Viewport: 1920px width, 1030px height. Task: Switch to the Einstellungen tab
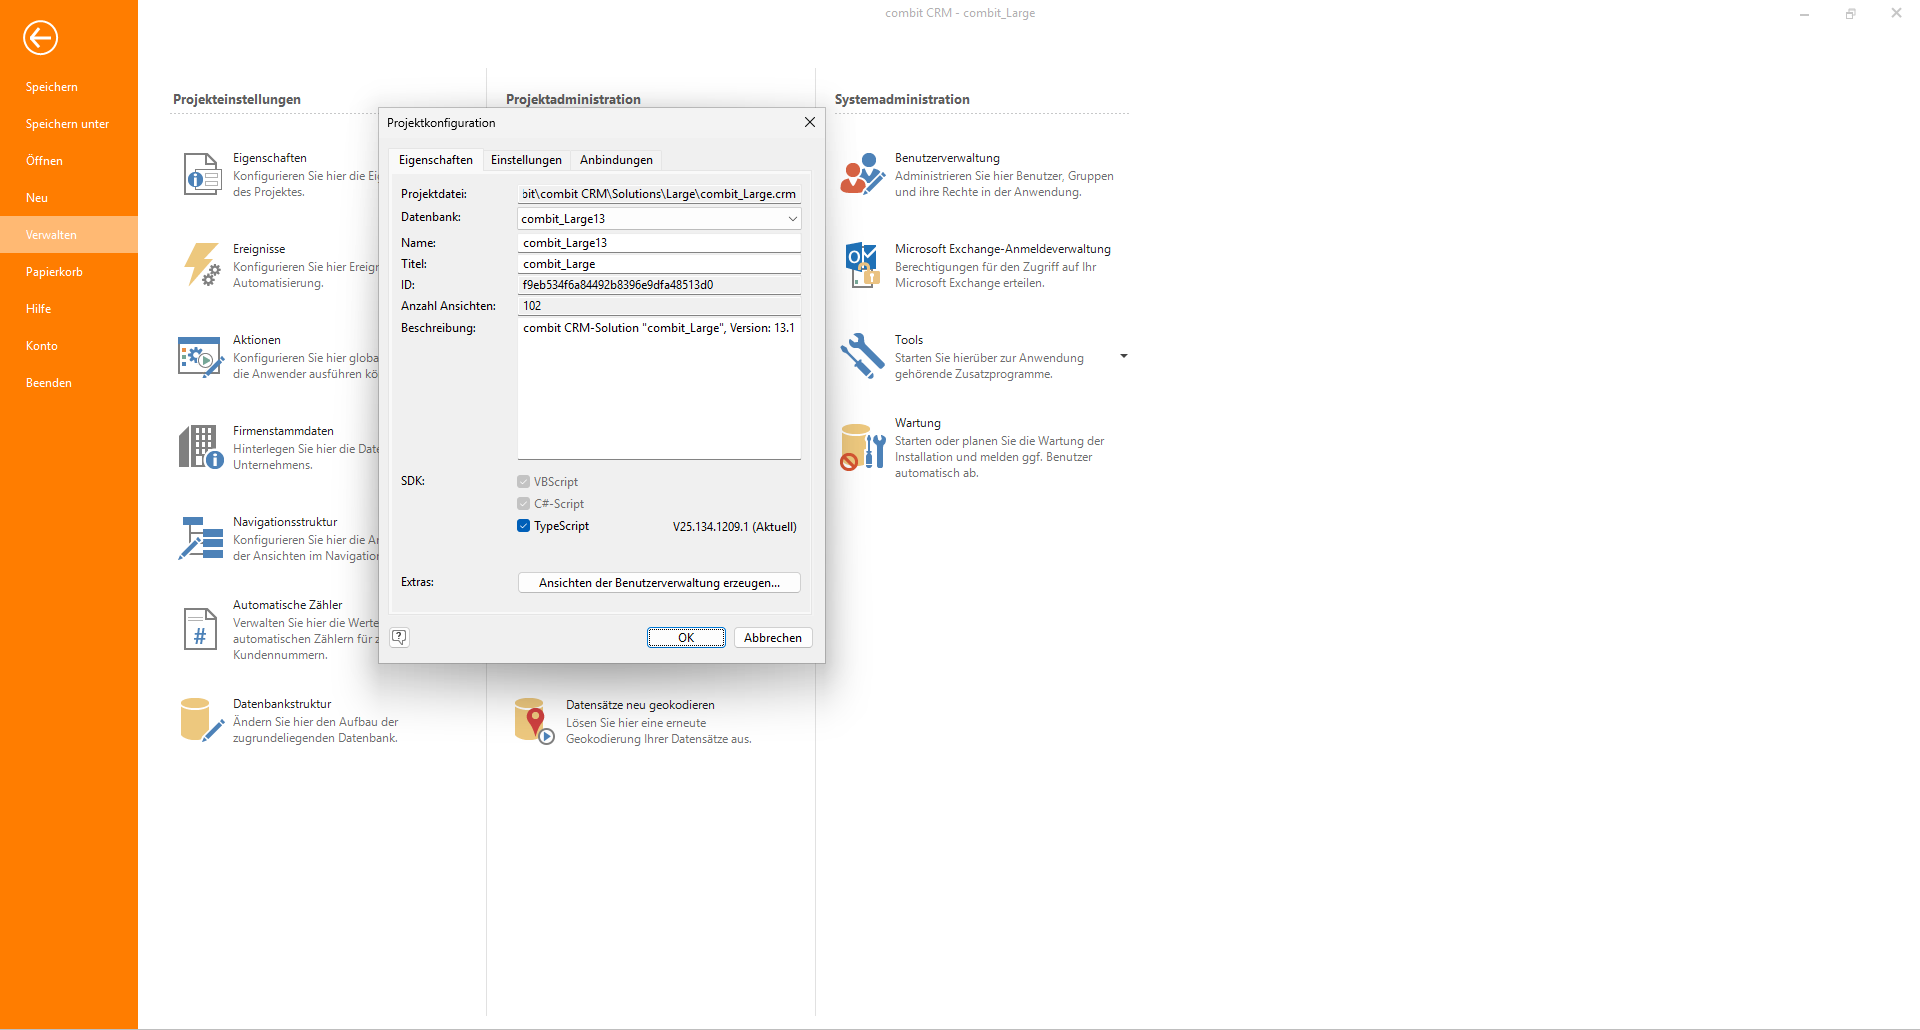point(526,160)
